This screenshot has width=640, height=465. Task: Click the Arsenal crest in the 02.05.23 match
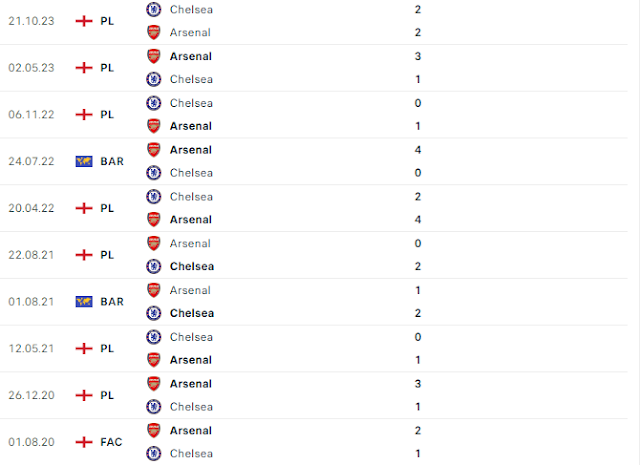click(153, 56)
